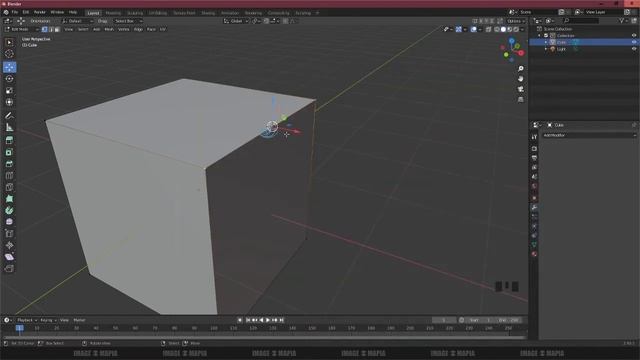Select the Knife tool
Viewport: 640px width, 360px height.
(9, 187)
